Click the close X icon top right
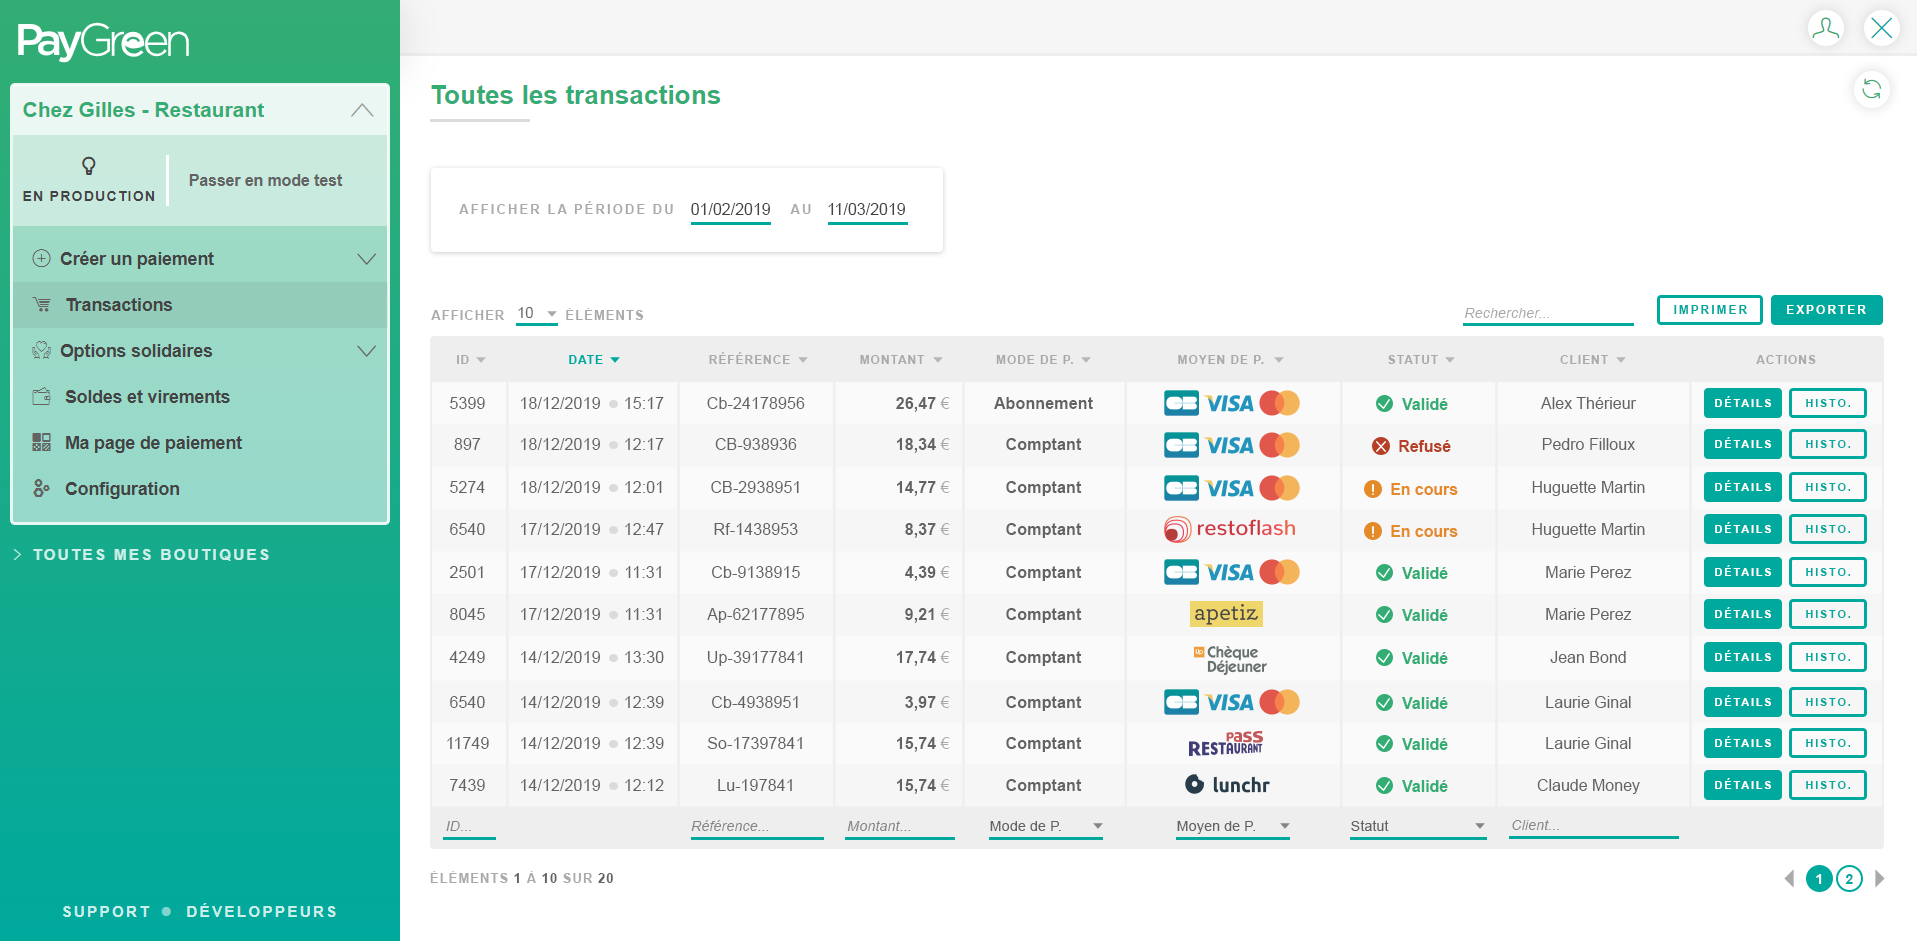1917x941 pixels. pyautogui.click(x=1881, y=28)
